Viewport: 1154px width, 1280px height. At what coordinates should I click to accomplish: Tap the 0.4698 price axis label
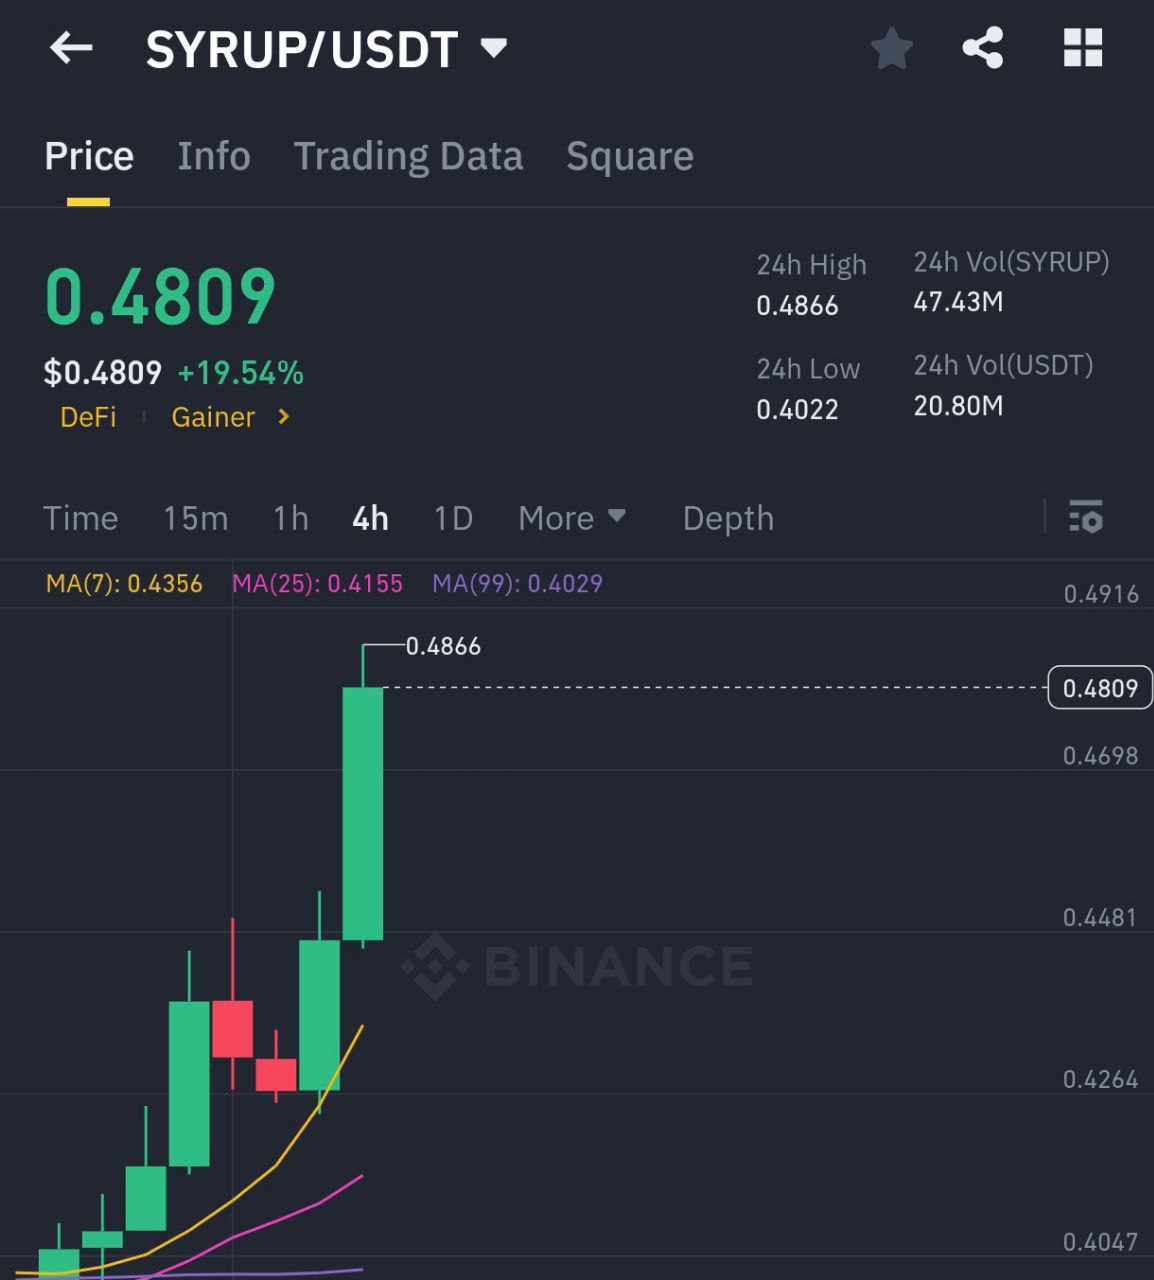(1100, 755)
